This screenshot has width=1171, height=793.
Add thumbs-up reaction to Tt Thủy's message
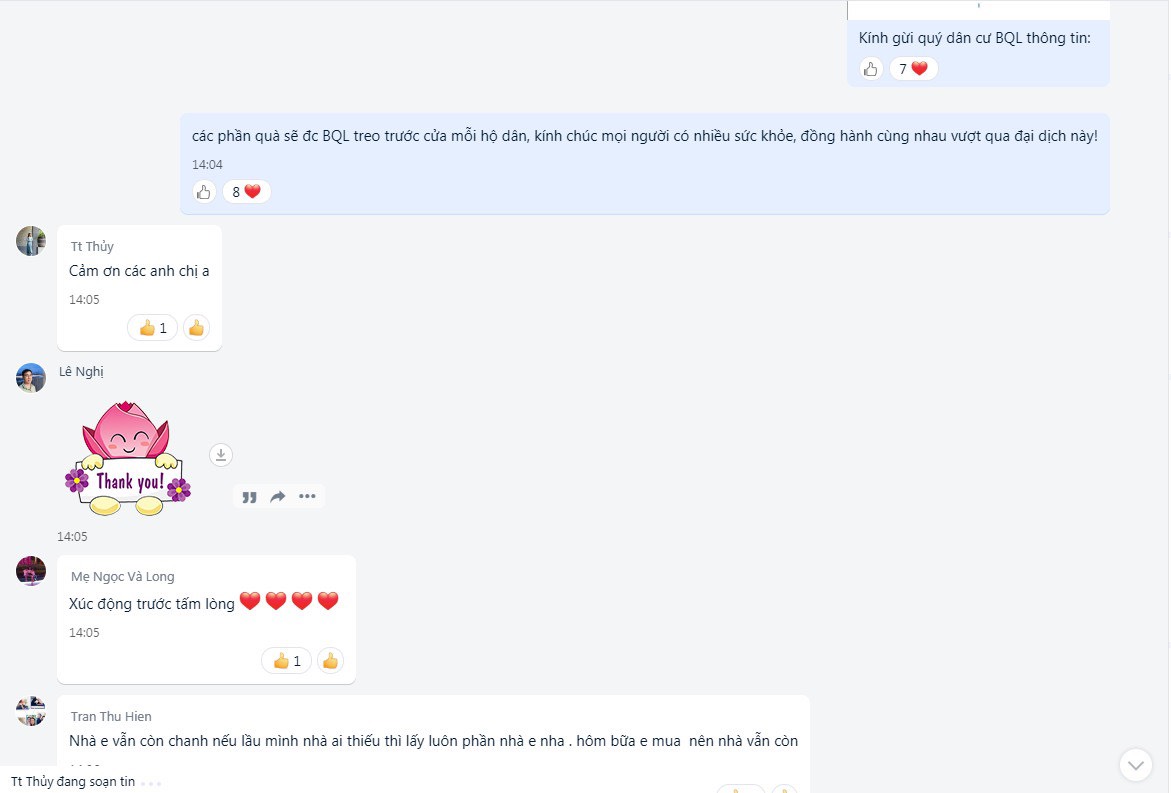[x=196, y=328]
